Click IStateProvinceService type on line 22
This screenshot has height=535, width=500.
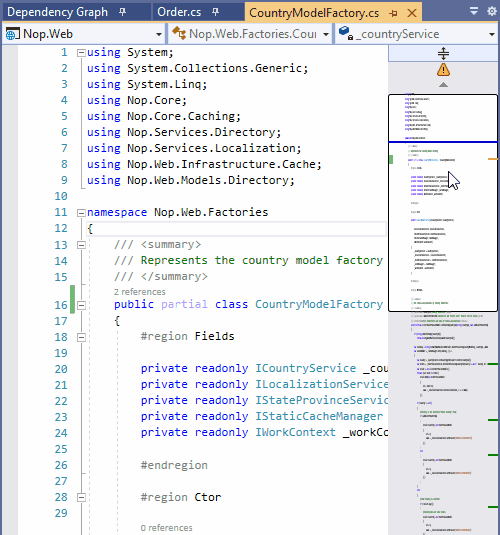[322, 400]
